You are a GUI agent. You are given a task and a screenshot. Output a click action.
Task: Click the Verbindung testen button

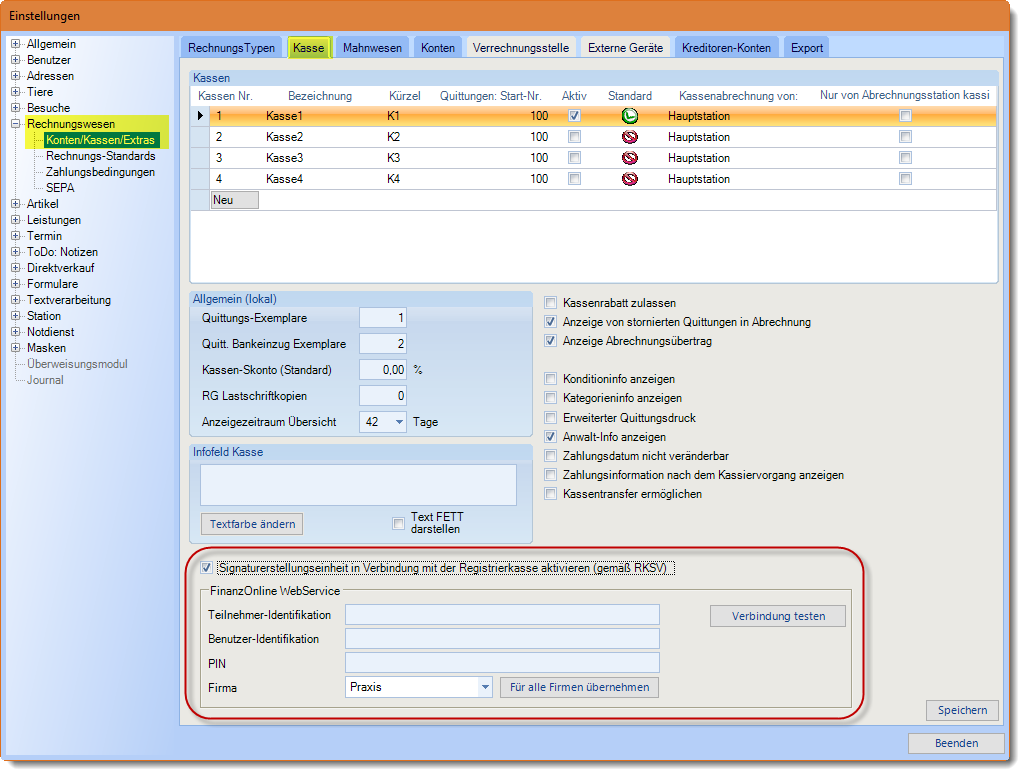(777, 615)
